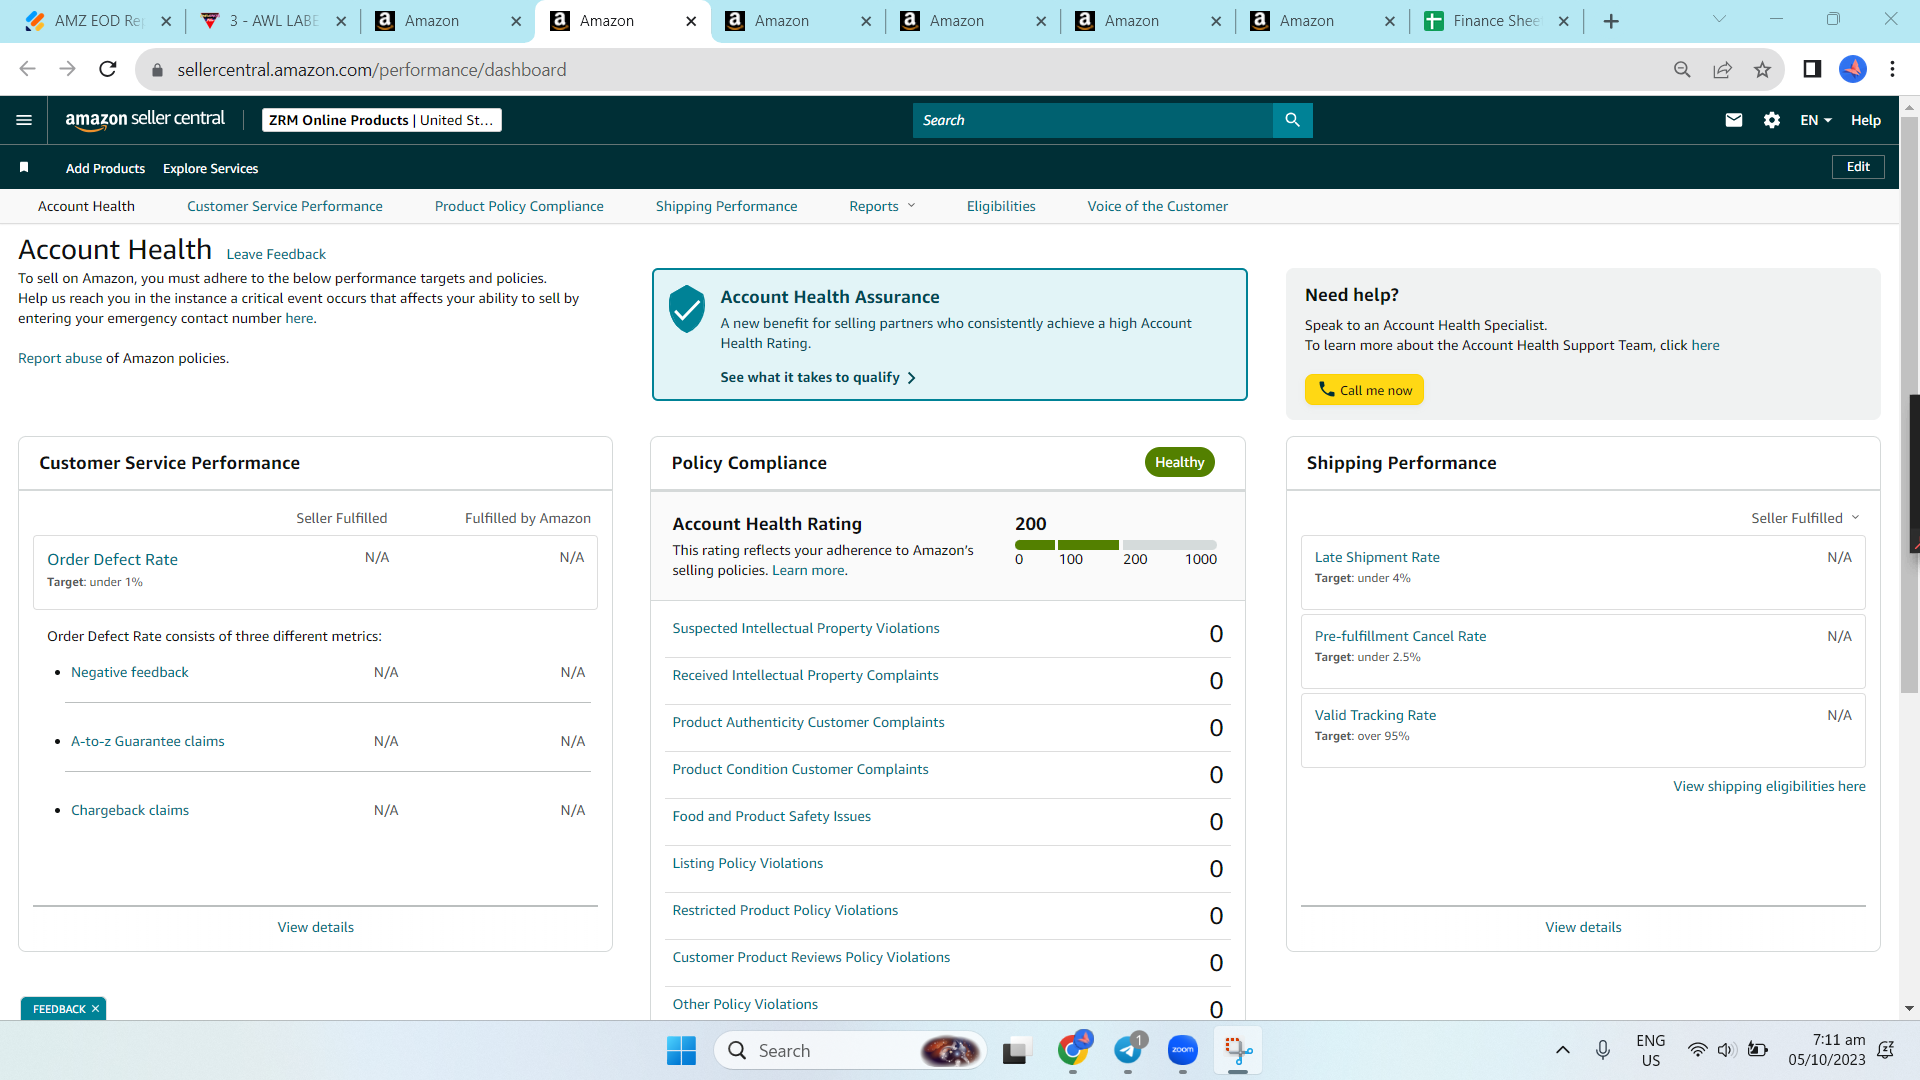Open the Shipping Performance tab
The height and width of the screenshot is (1080, 1920).
pyautogui.click(x=727, y=206)
